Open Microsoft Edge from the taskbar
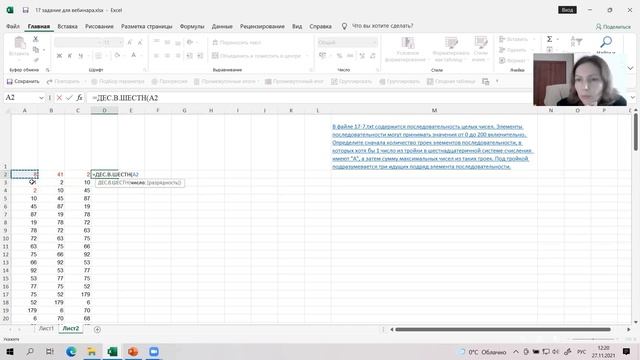The height and width of the screenshot is (360, 640). (71, 351)
